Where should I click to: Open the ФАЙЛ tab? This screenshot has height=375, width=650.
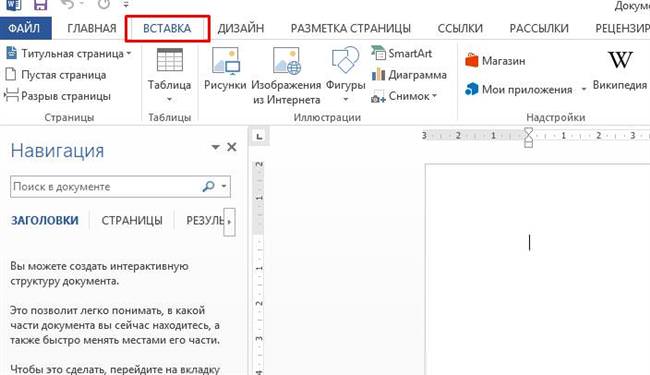point(25,28)
